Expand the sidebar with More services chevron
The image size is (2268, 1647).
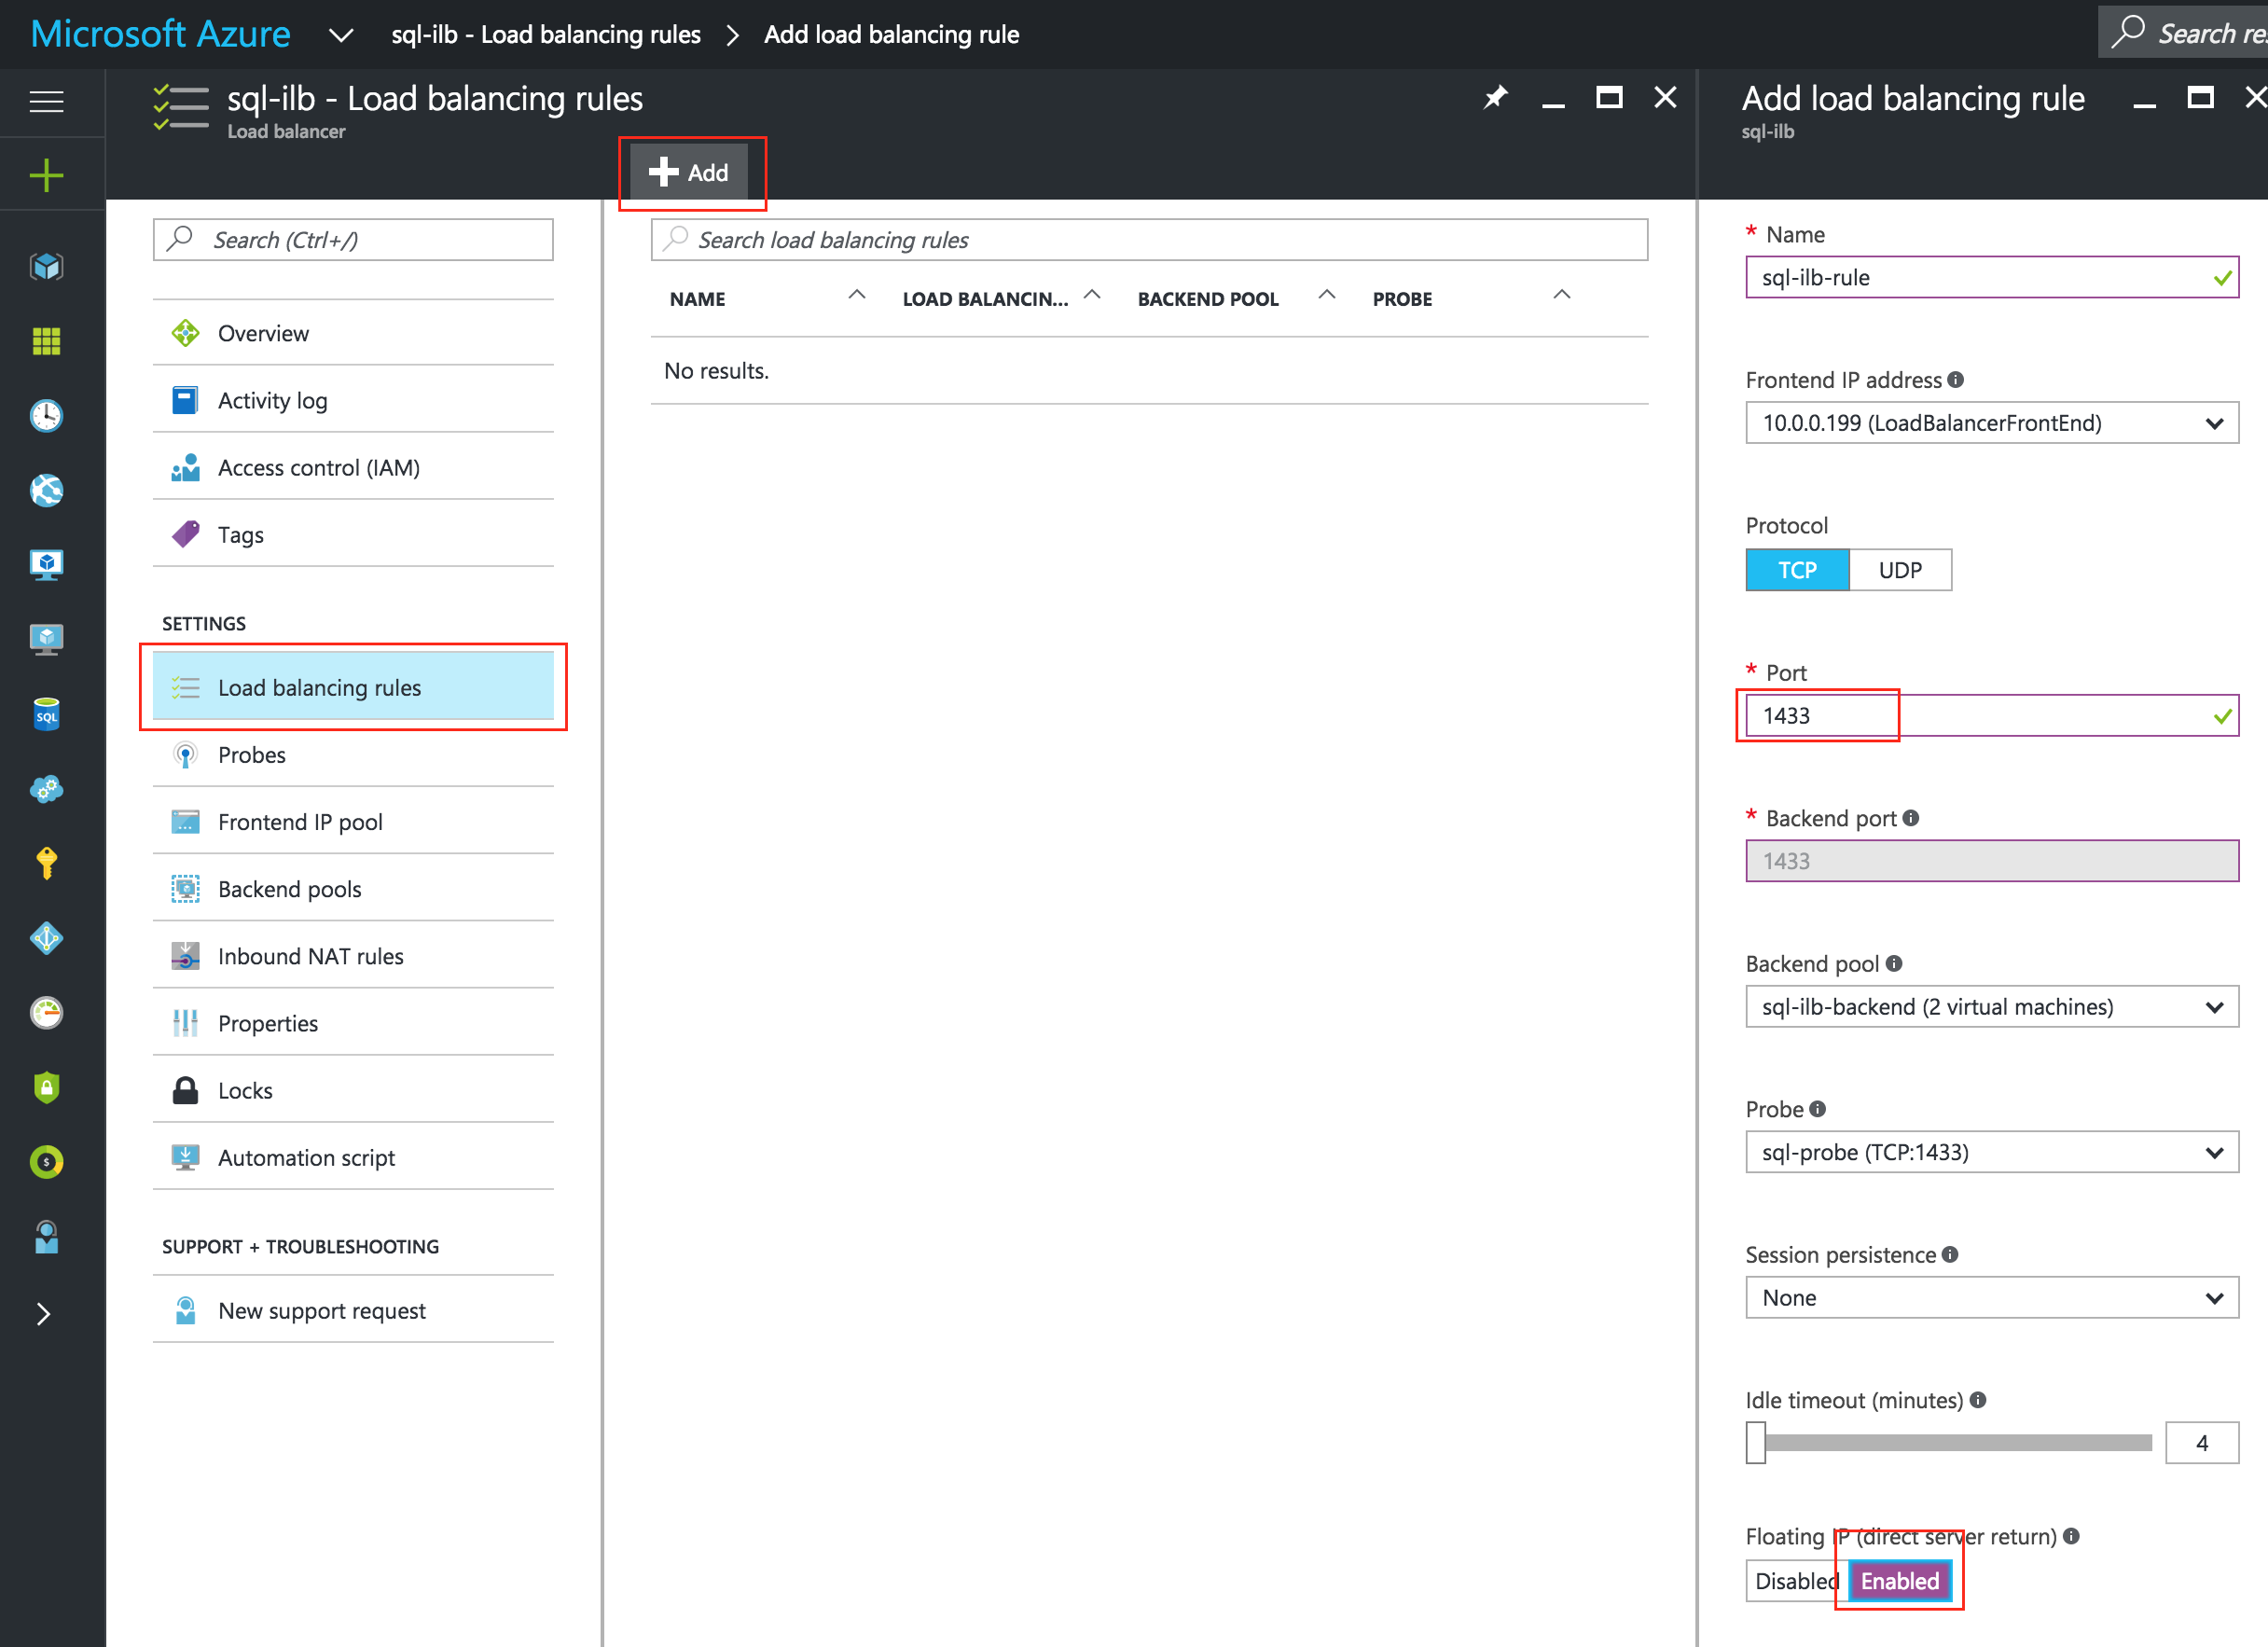[43, 1314]
